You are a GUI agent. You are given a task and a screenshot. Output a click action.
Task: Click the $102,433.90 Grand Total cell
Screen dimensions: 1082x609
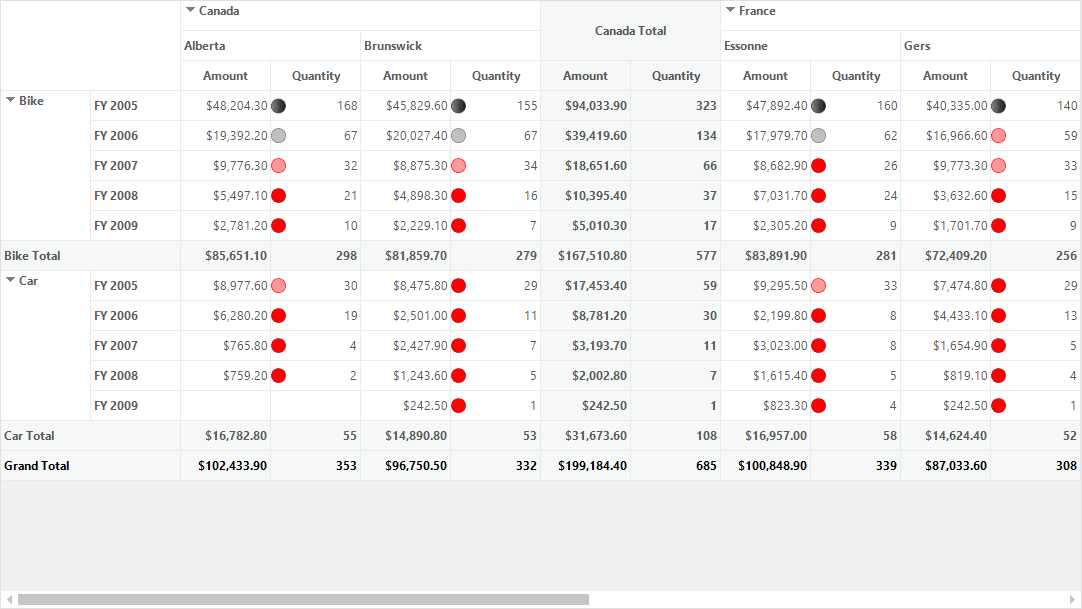(225, 466)
